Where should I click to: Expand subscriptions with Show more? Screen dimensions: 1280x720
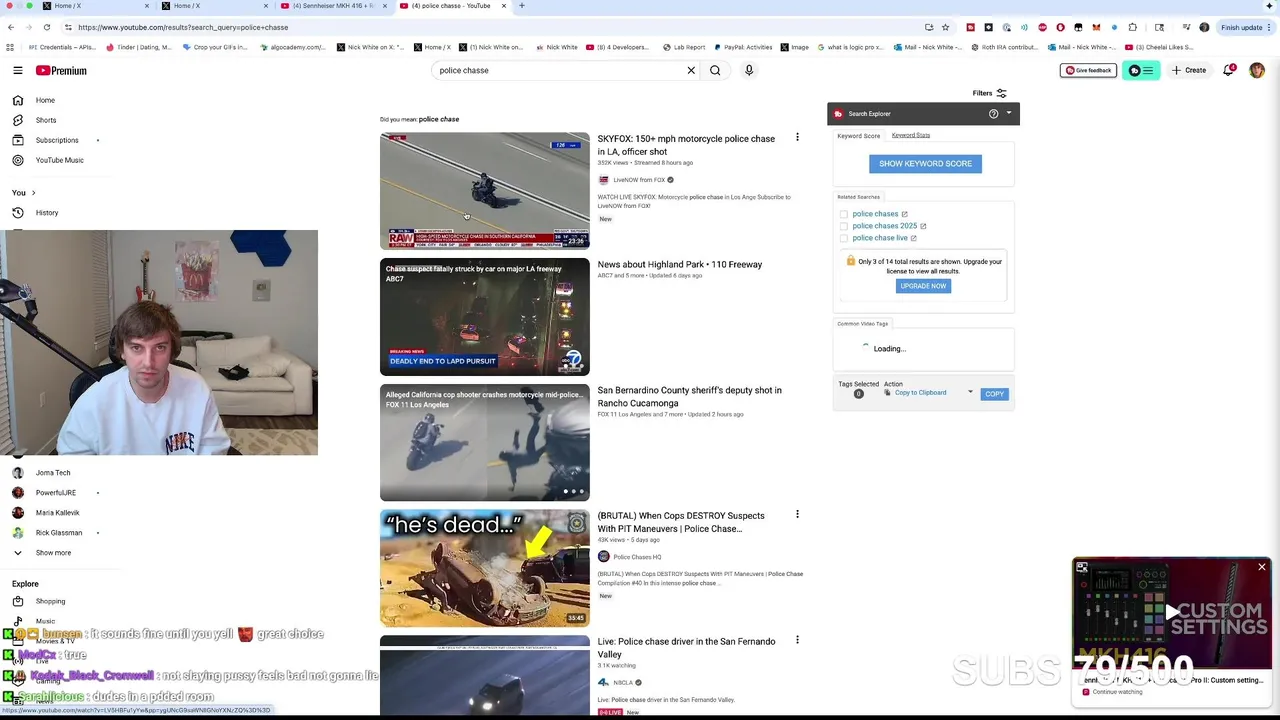[53, 553]
